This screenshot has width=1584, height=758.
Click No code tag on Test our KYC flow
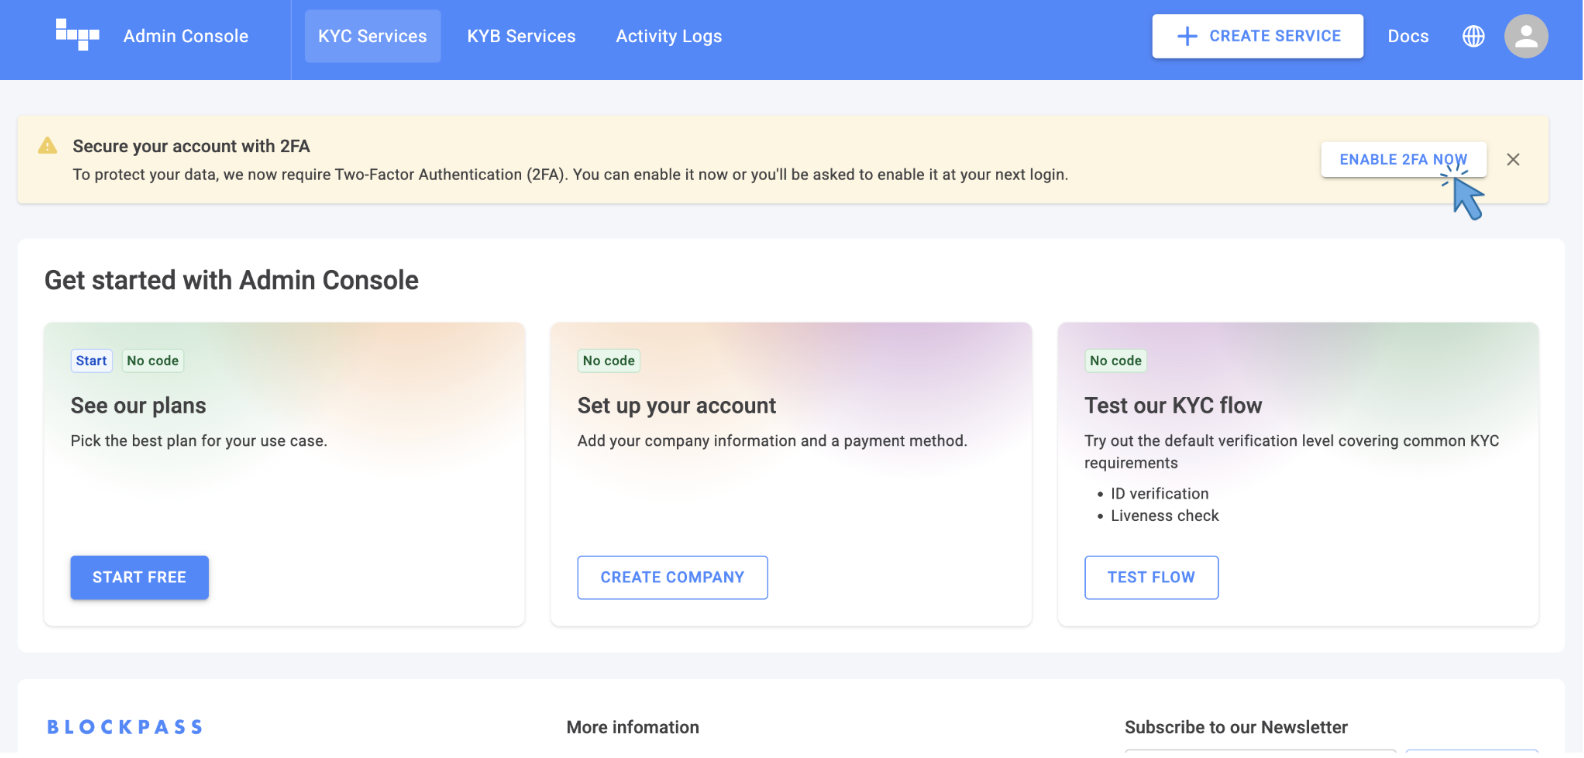click(1115, 361)
